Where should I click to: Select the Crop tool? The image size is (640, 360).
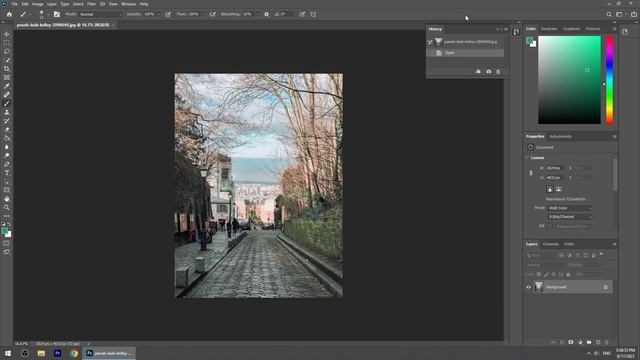click(x=7, y=69)
